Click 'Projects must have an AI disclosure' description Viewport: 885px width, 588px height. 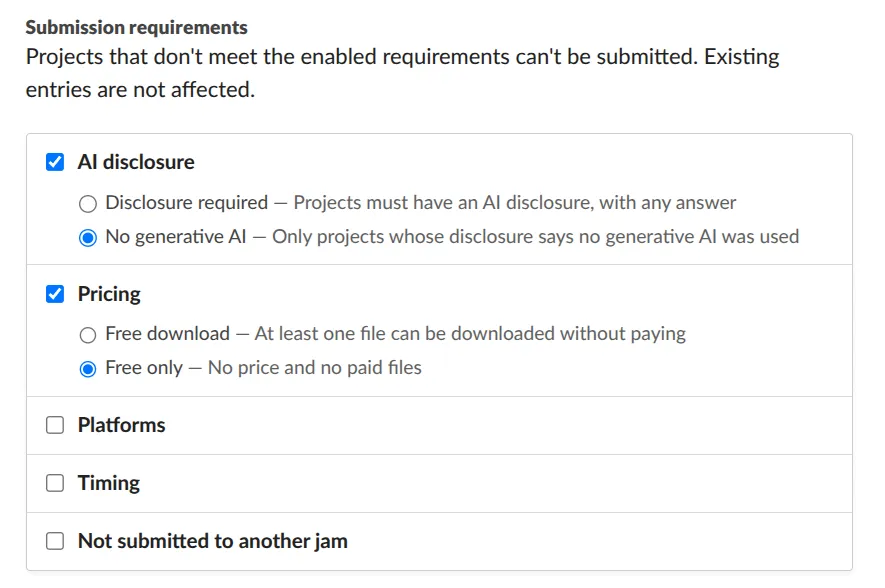click(x=515, y=203)
